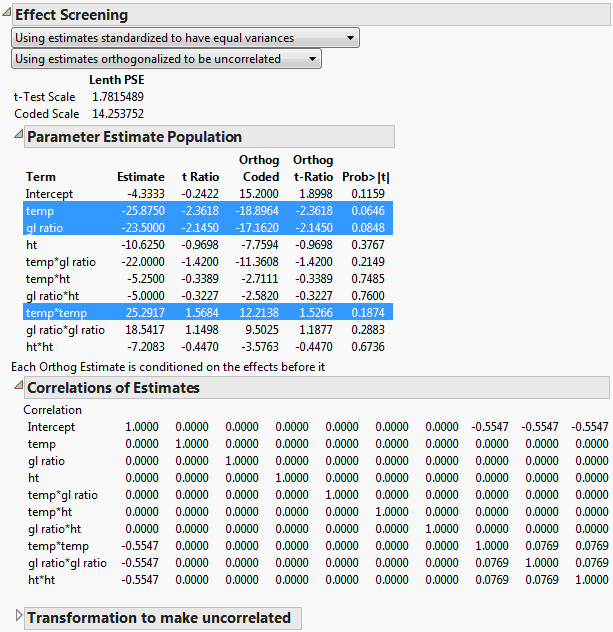Click the Effect Screening title bar text
613x632 pixels.
(71, 16)
